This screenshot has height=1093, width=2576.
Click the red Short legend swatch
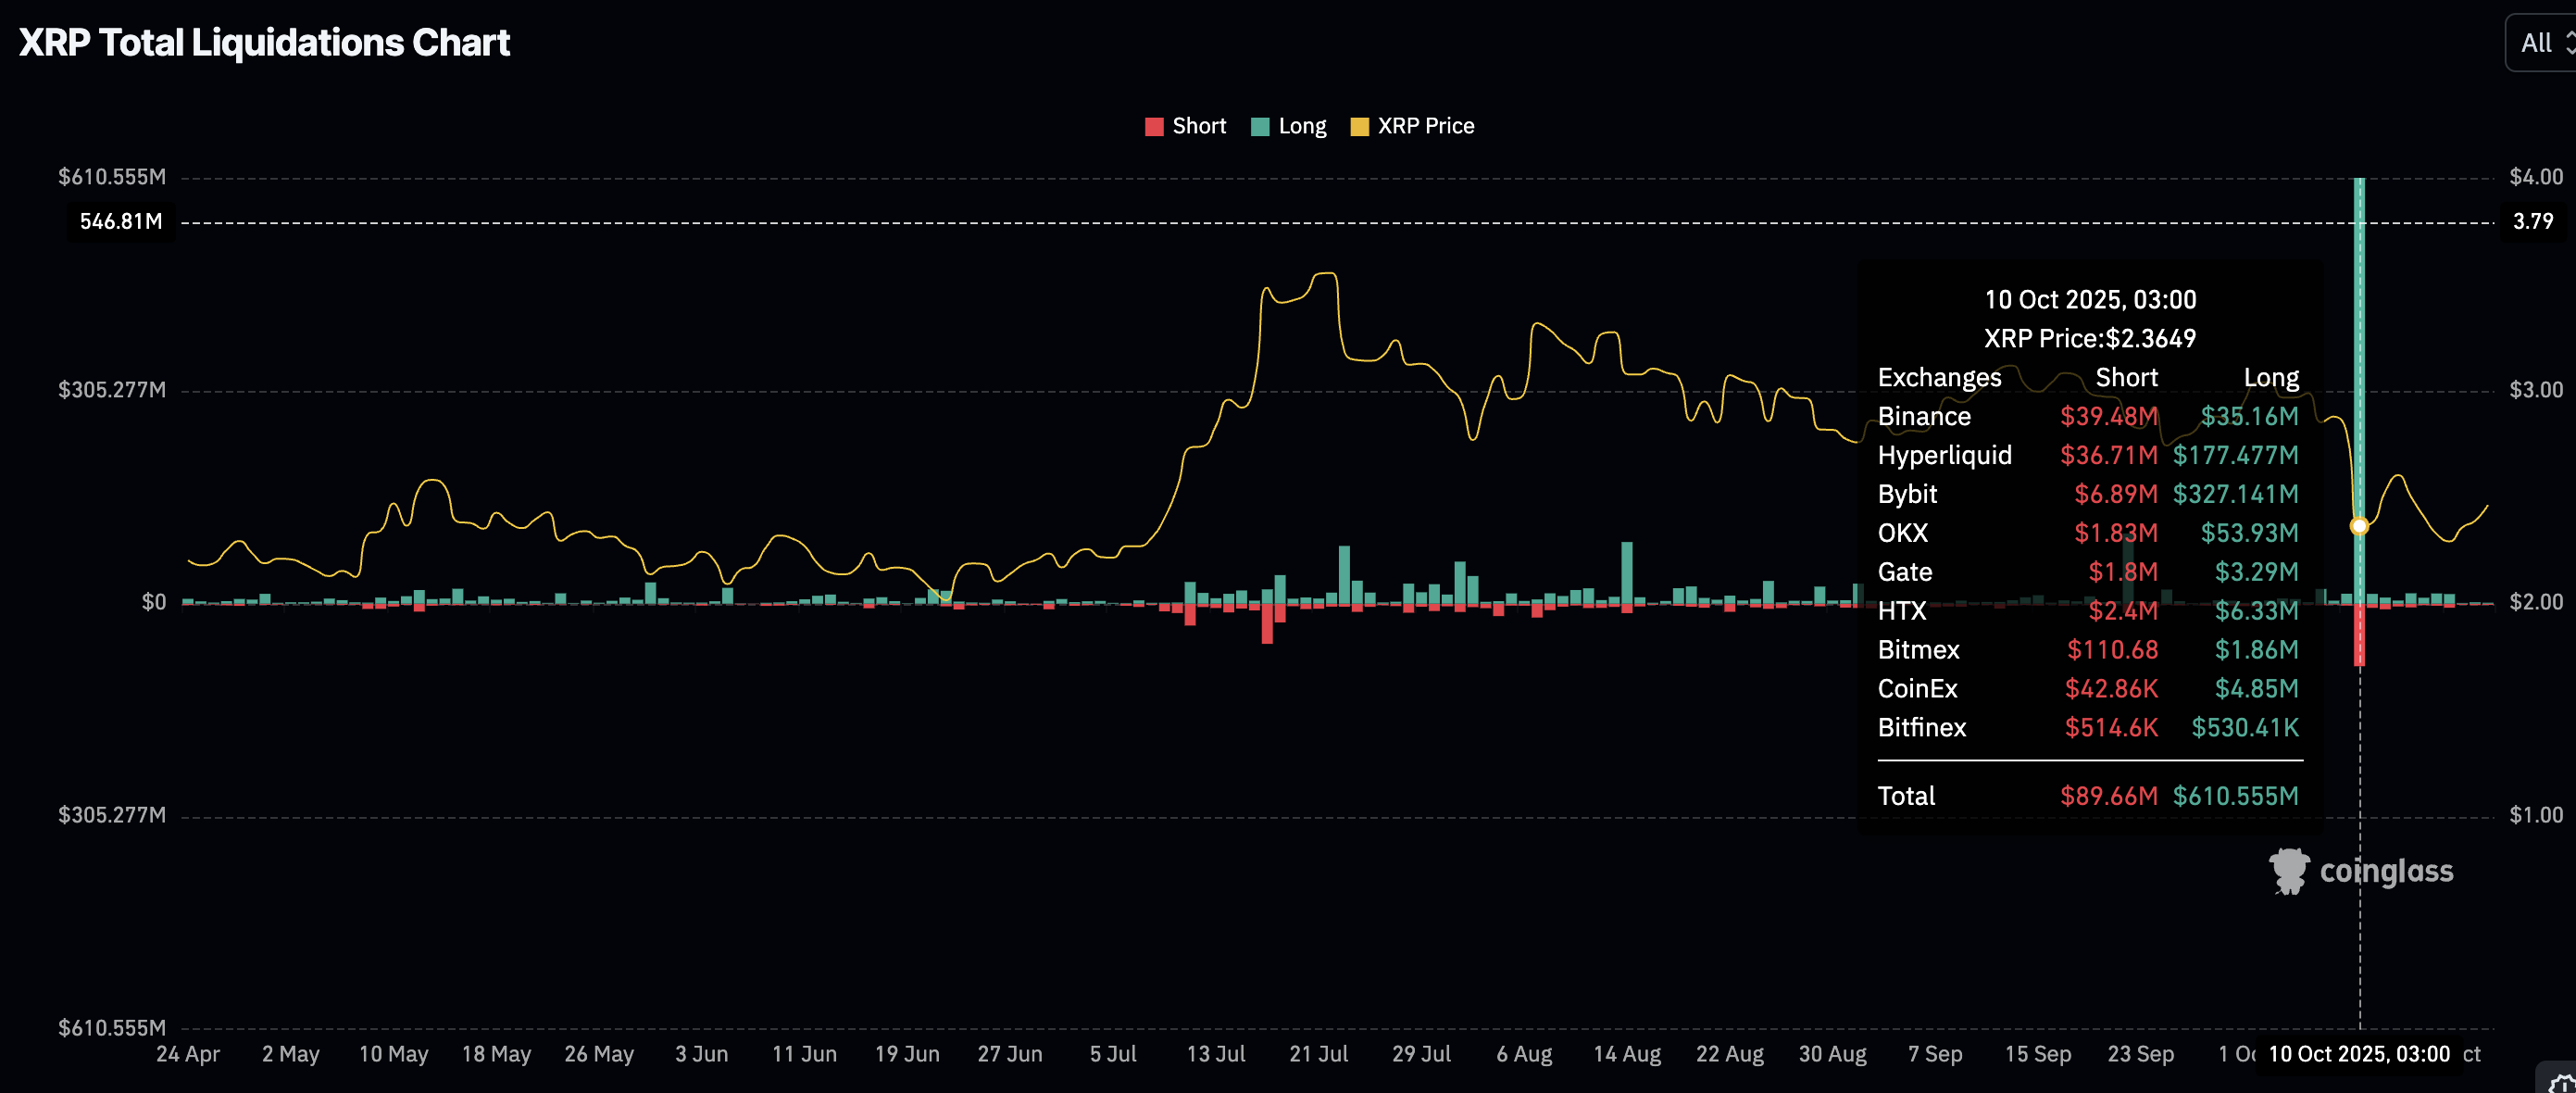point(1154,127)
